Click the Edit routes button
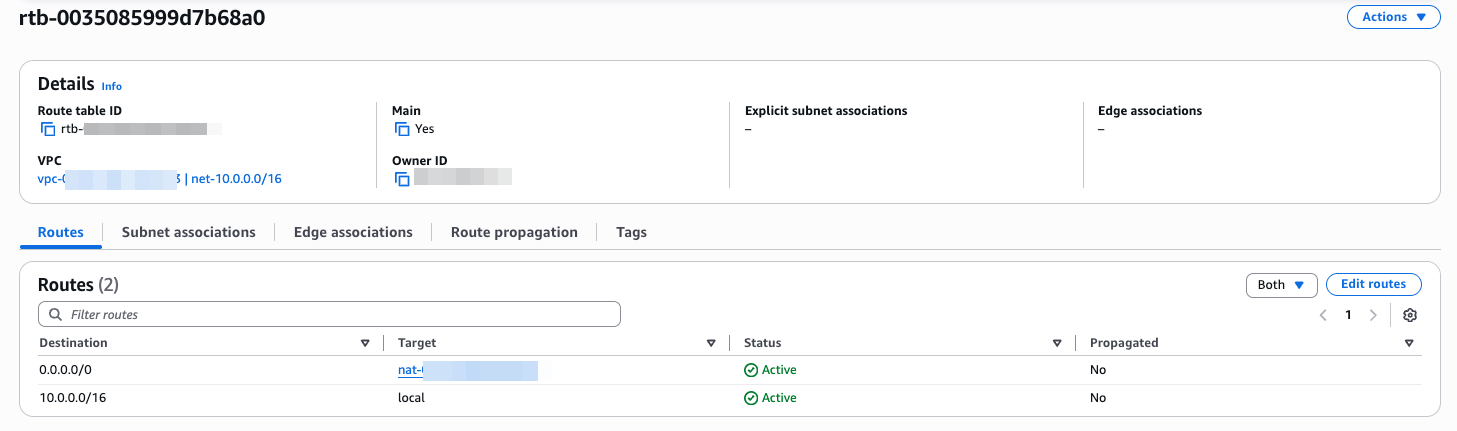 1373,285
